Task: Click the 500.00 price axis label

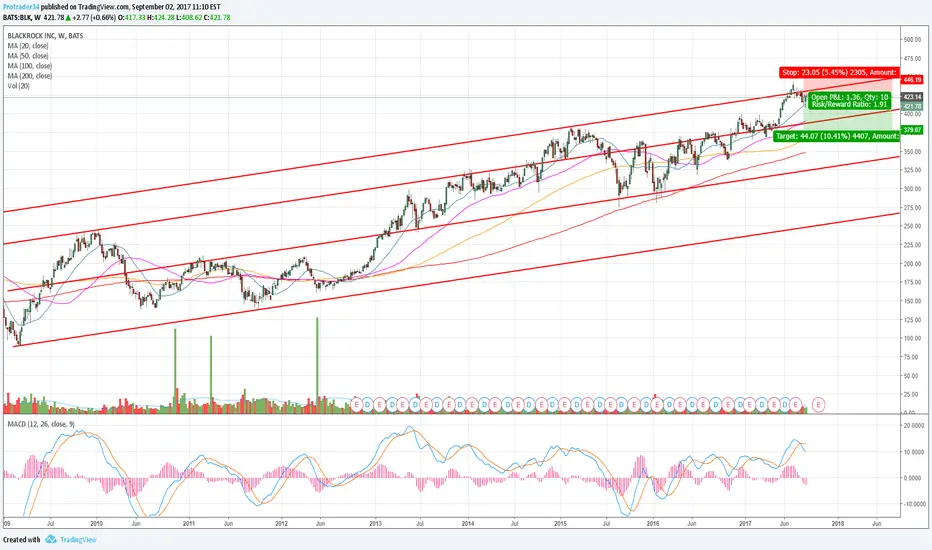Action: click(x=912, y=40)
